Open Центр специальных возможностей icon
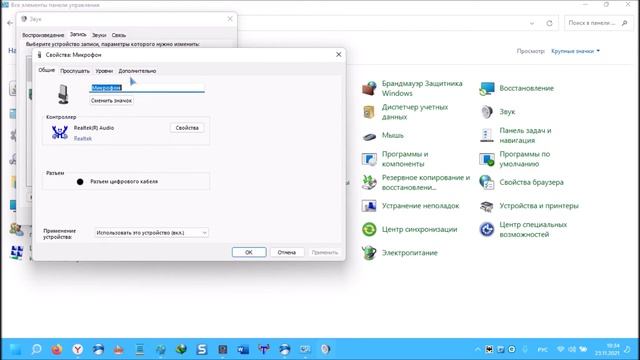Viewport: 640px width, 360px height. pos(487,229)
